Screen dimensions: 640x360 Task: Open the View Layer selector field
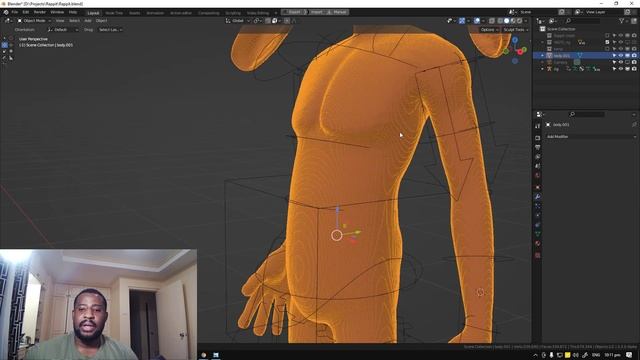pyautogui.click(x=604, y=12)
